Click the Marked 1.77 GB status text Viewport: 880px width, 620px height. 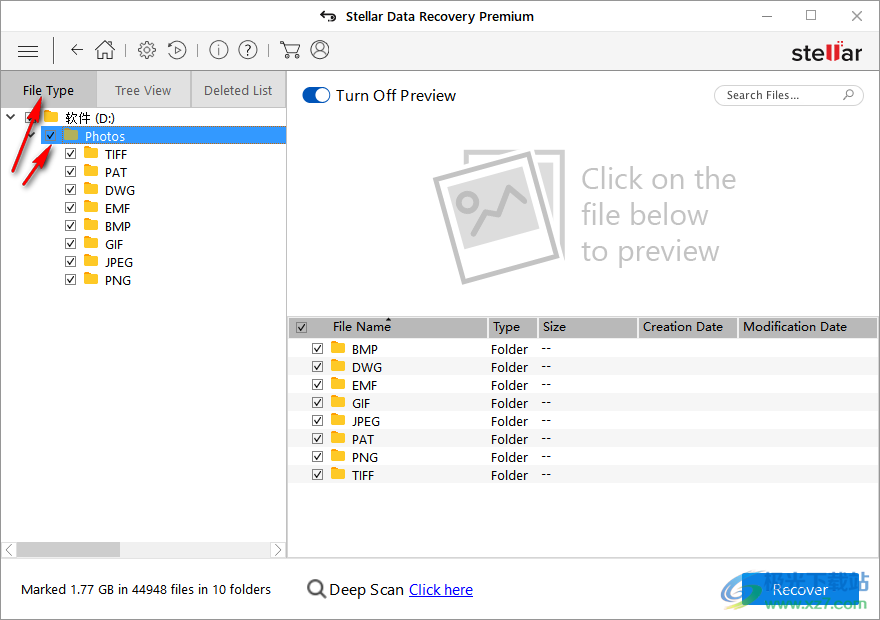(x=146, y=590)
